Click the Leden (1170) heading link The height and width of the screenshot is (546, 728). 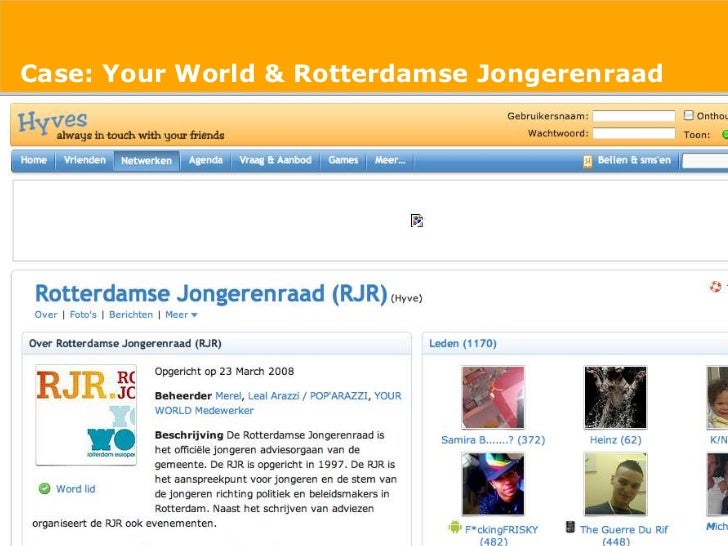pos(463,344)
